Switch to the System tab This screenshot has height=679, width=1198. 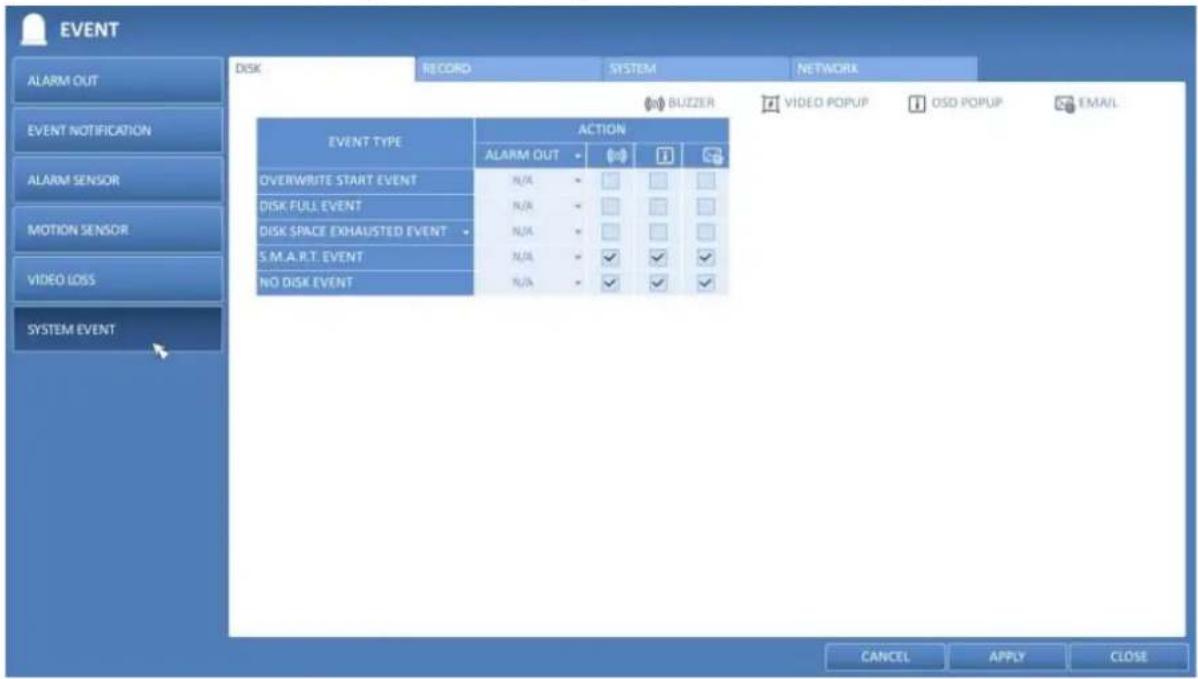(x=695, y=69)
